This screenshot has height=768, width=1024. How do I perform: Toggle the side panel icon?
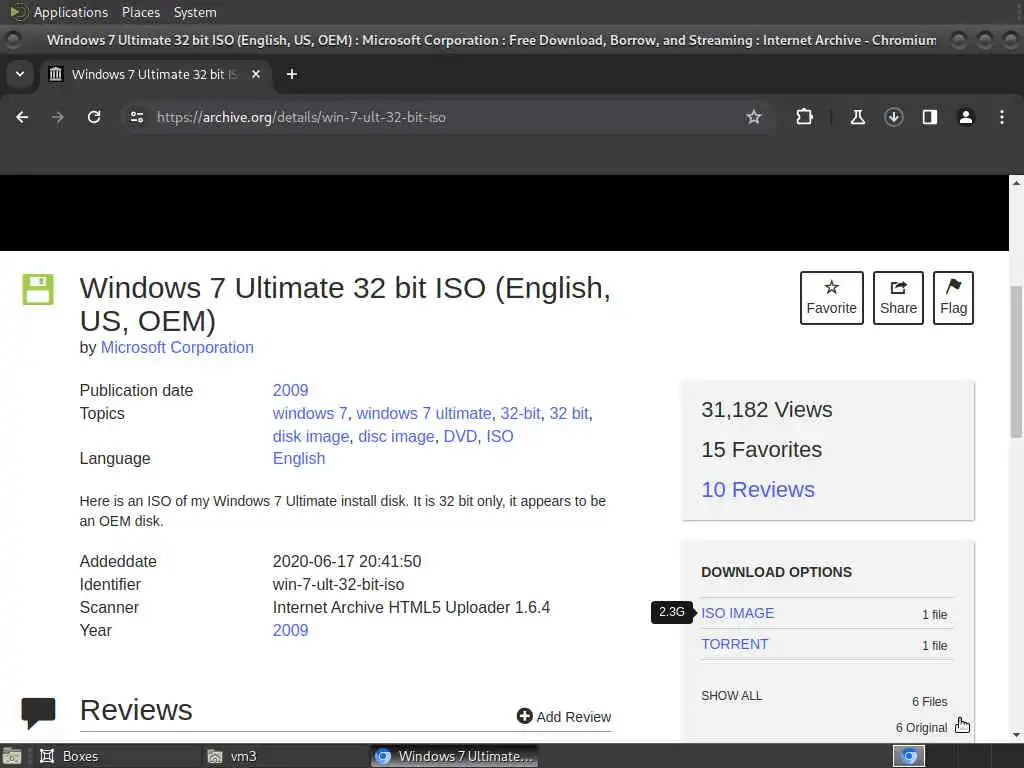coord(929,117)
